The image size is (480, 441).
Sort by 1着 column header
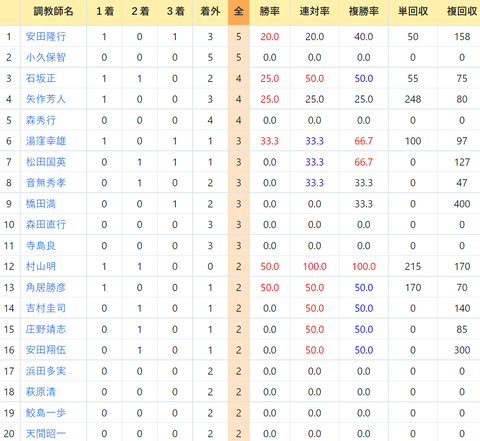[x=104, y=12]
